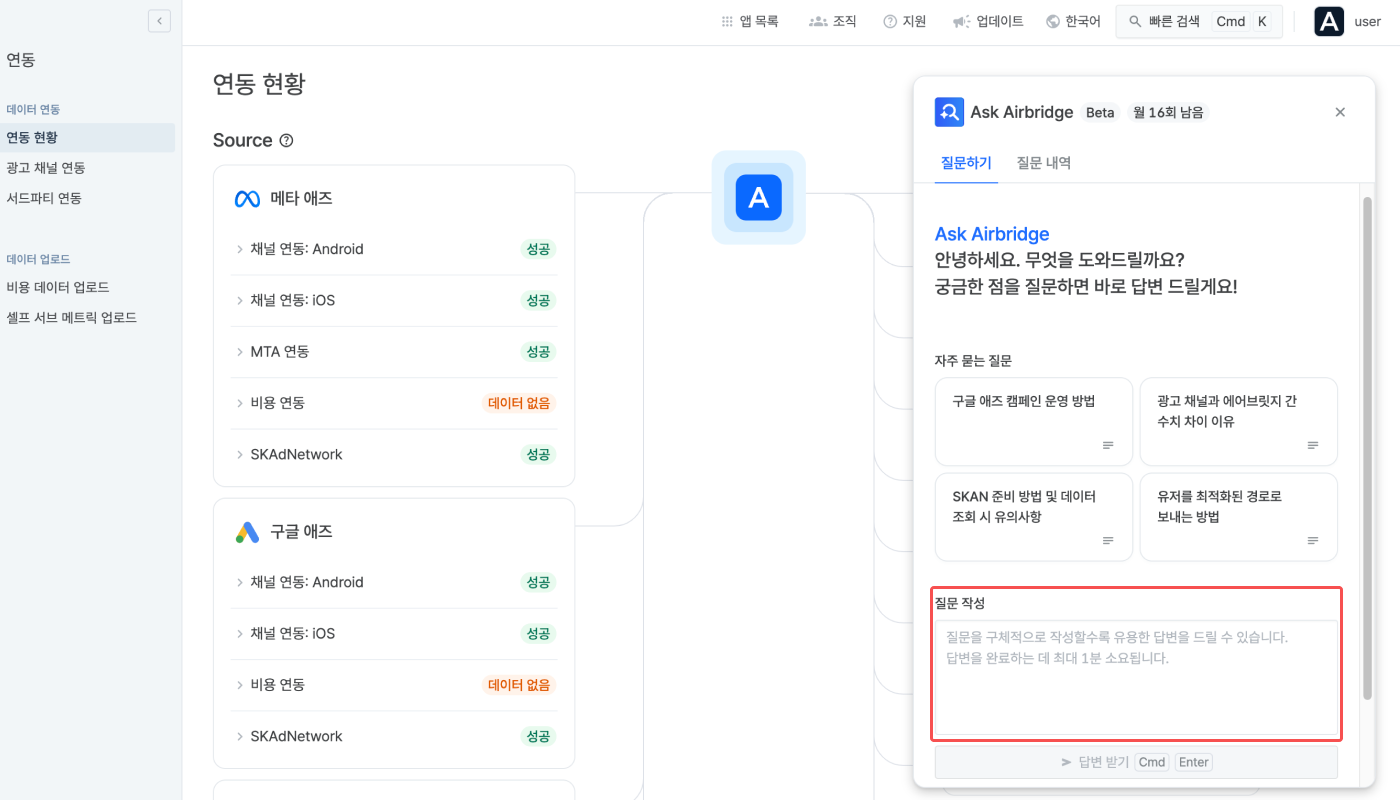
Task: Click the central Airbridge logo node
Action: point(758,197)
